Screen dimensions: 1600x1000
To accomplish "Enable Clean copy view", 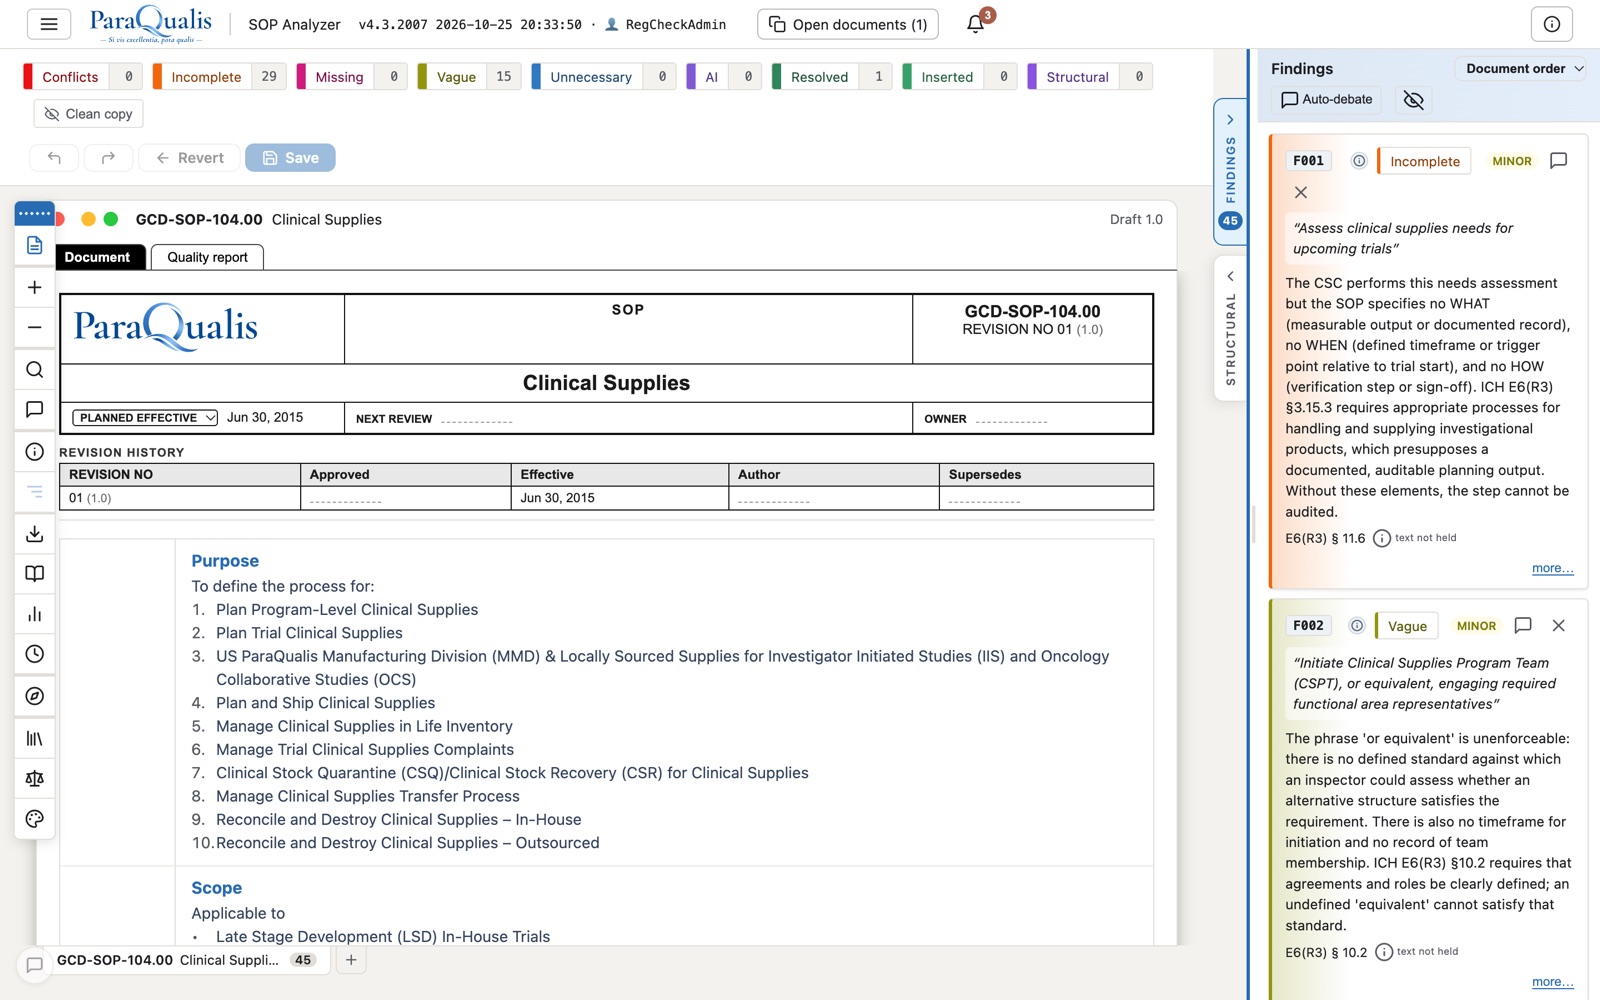I will tap(89, 114).
